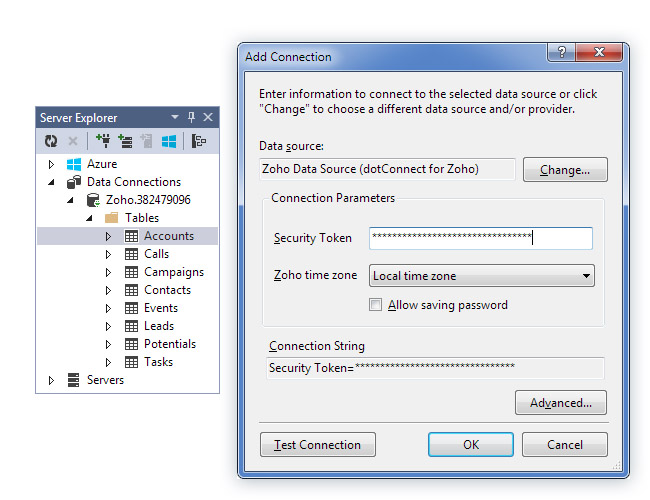Image resolution: width=650 pixels, height=500 pixels.
Task: Expand the Azure tree node
Action: pyautogui.click(x=51, y=164)
